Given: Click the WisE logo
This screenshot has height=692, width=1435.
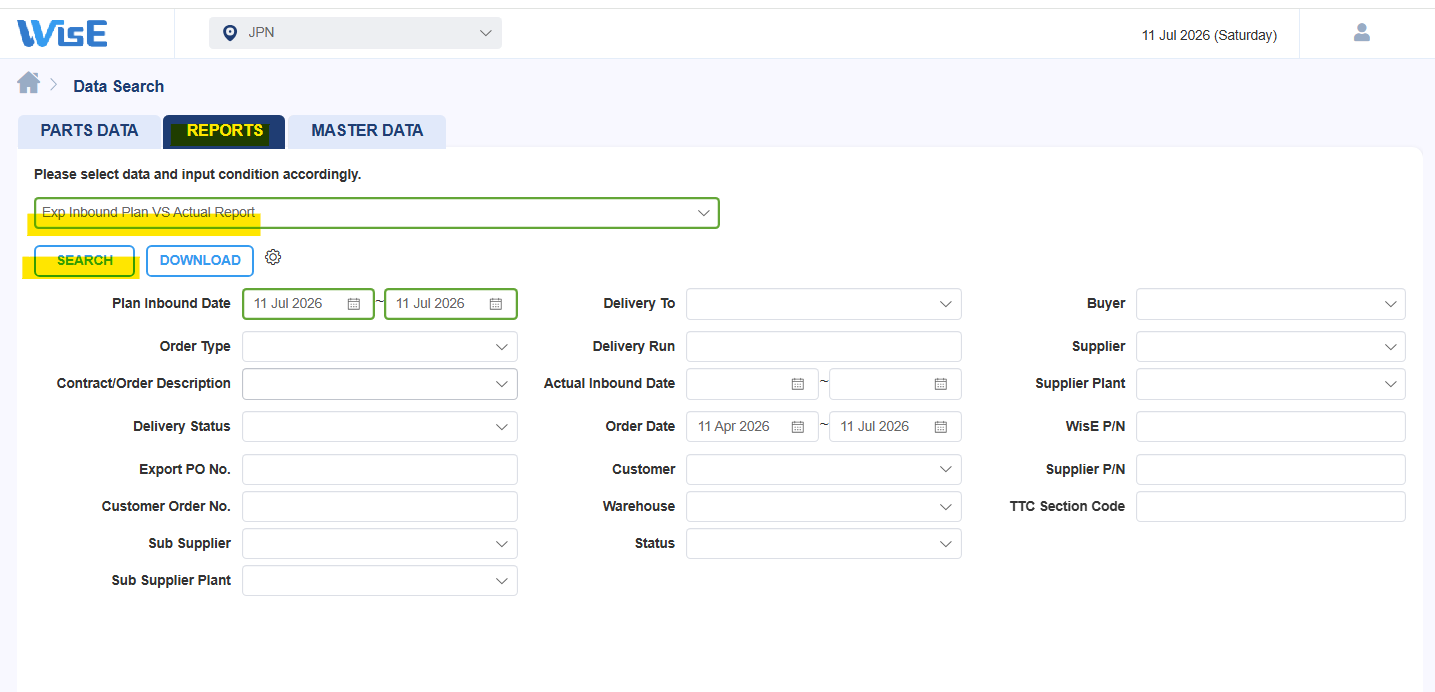Looking at the screenshot, I should pos(62,34).
